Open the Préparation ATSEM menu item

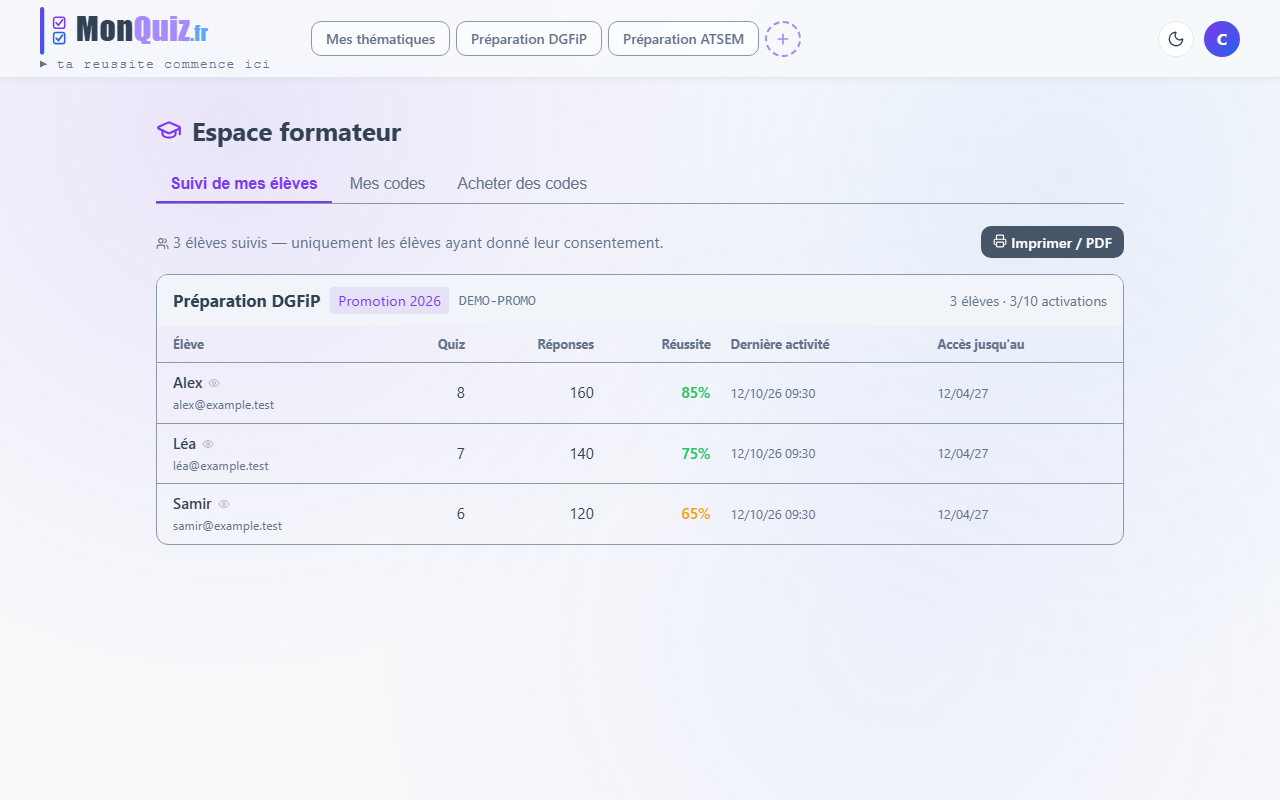(683, 39)
